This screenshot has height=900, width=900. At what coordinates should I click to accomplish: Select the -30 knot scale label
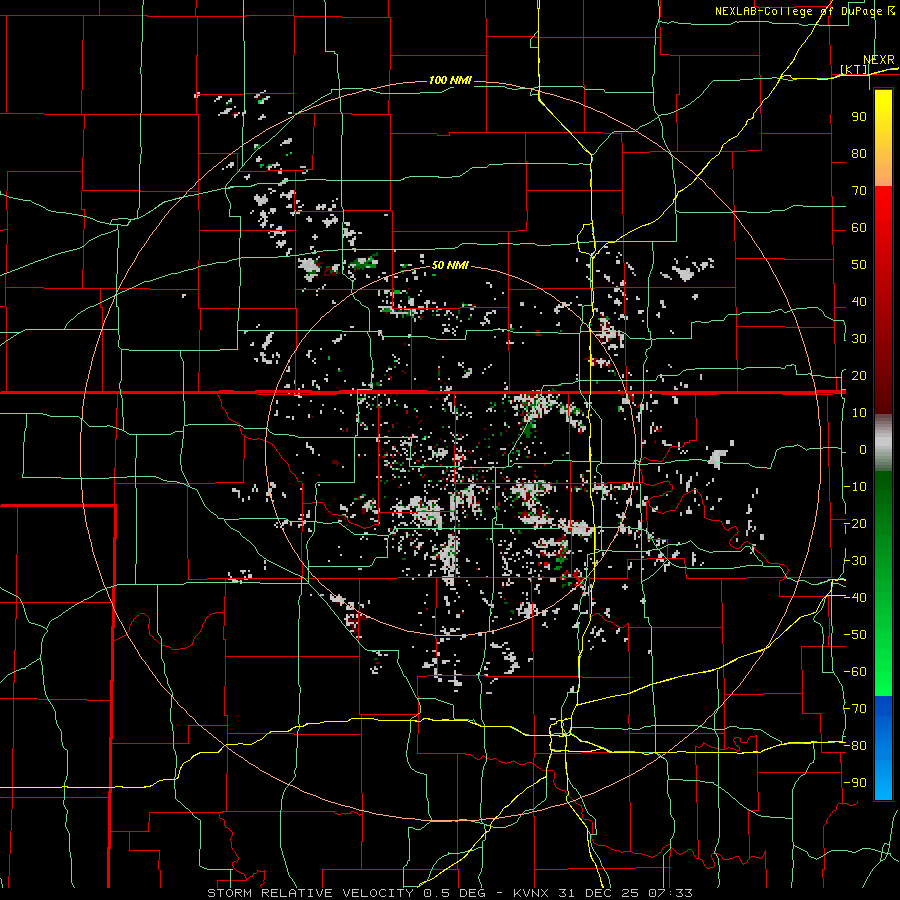pyautogui.click(x=855, y=561)
